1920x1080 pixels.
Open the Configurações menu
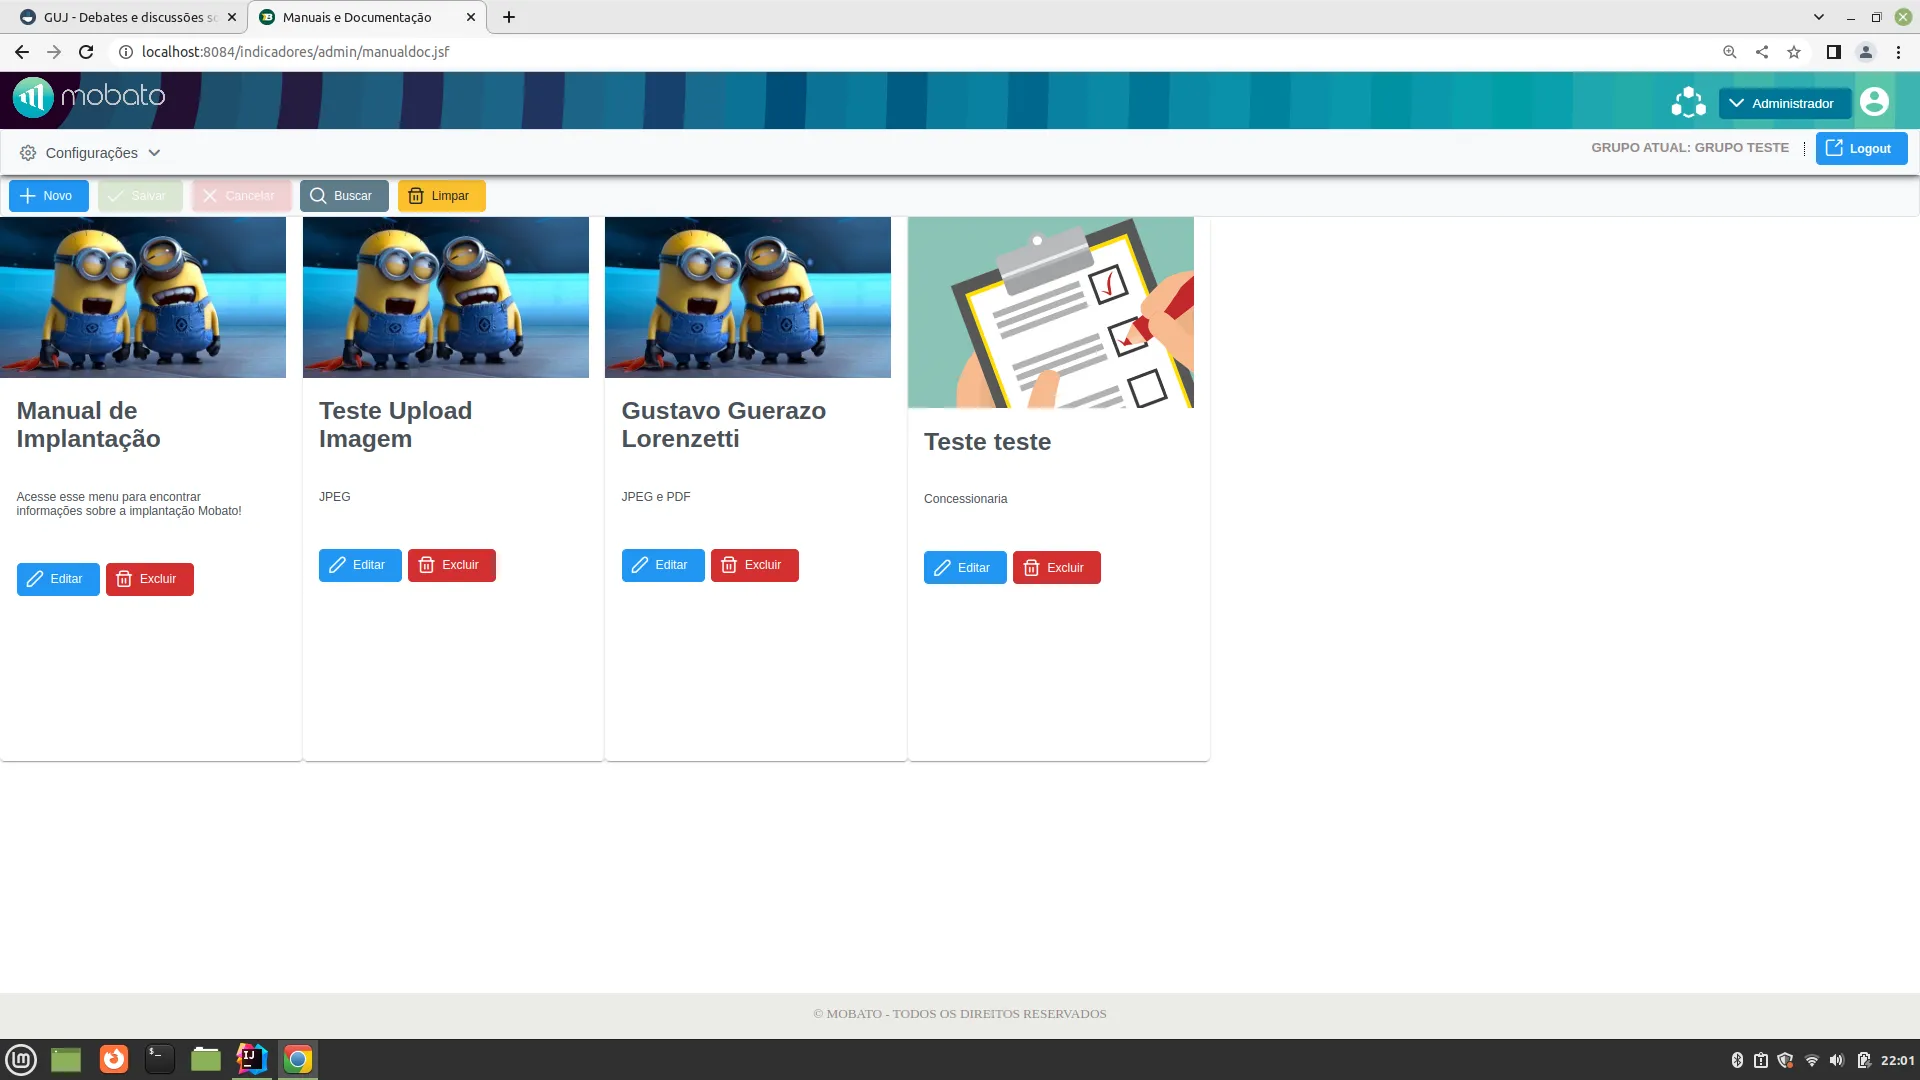pyautogui.click(x=90, y=153)
